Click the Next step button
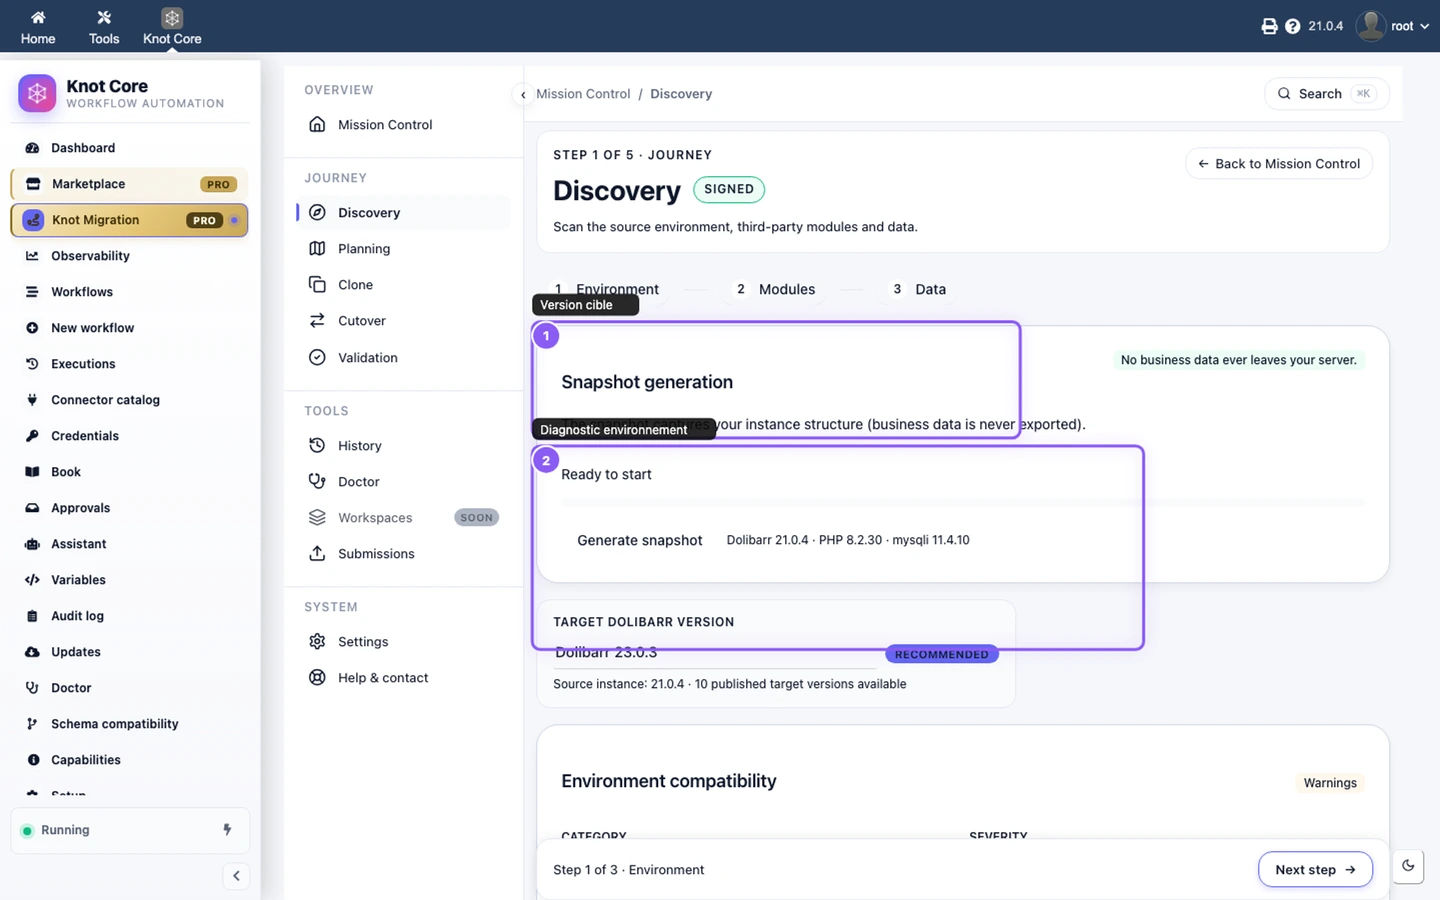This screenshot has height=900, width=1440. tap(1315, 870)
